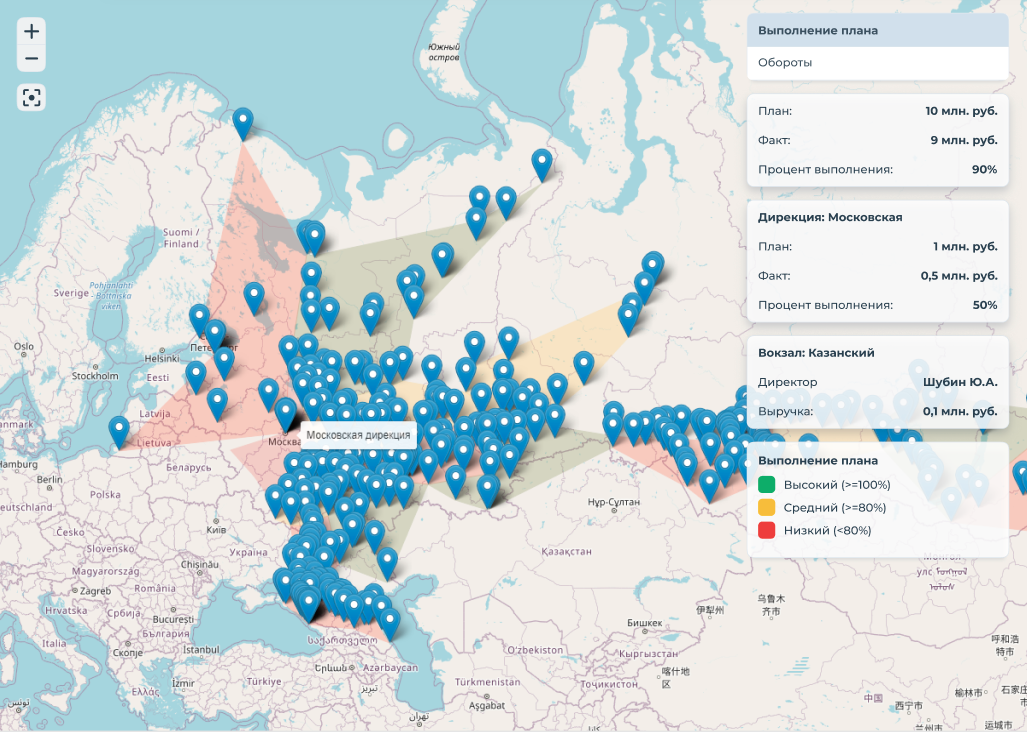The image size is (1027, 732).
Task: Click the lone marker in the middle of the northern green region
Action: click(x=443, y=259)
